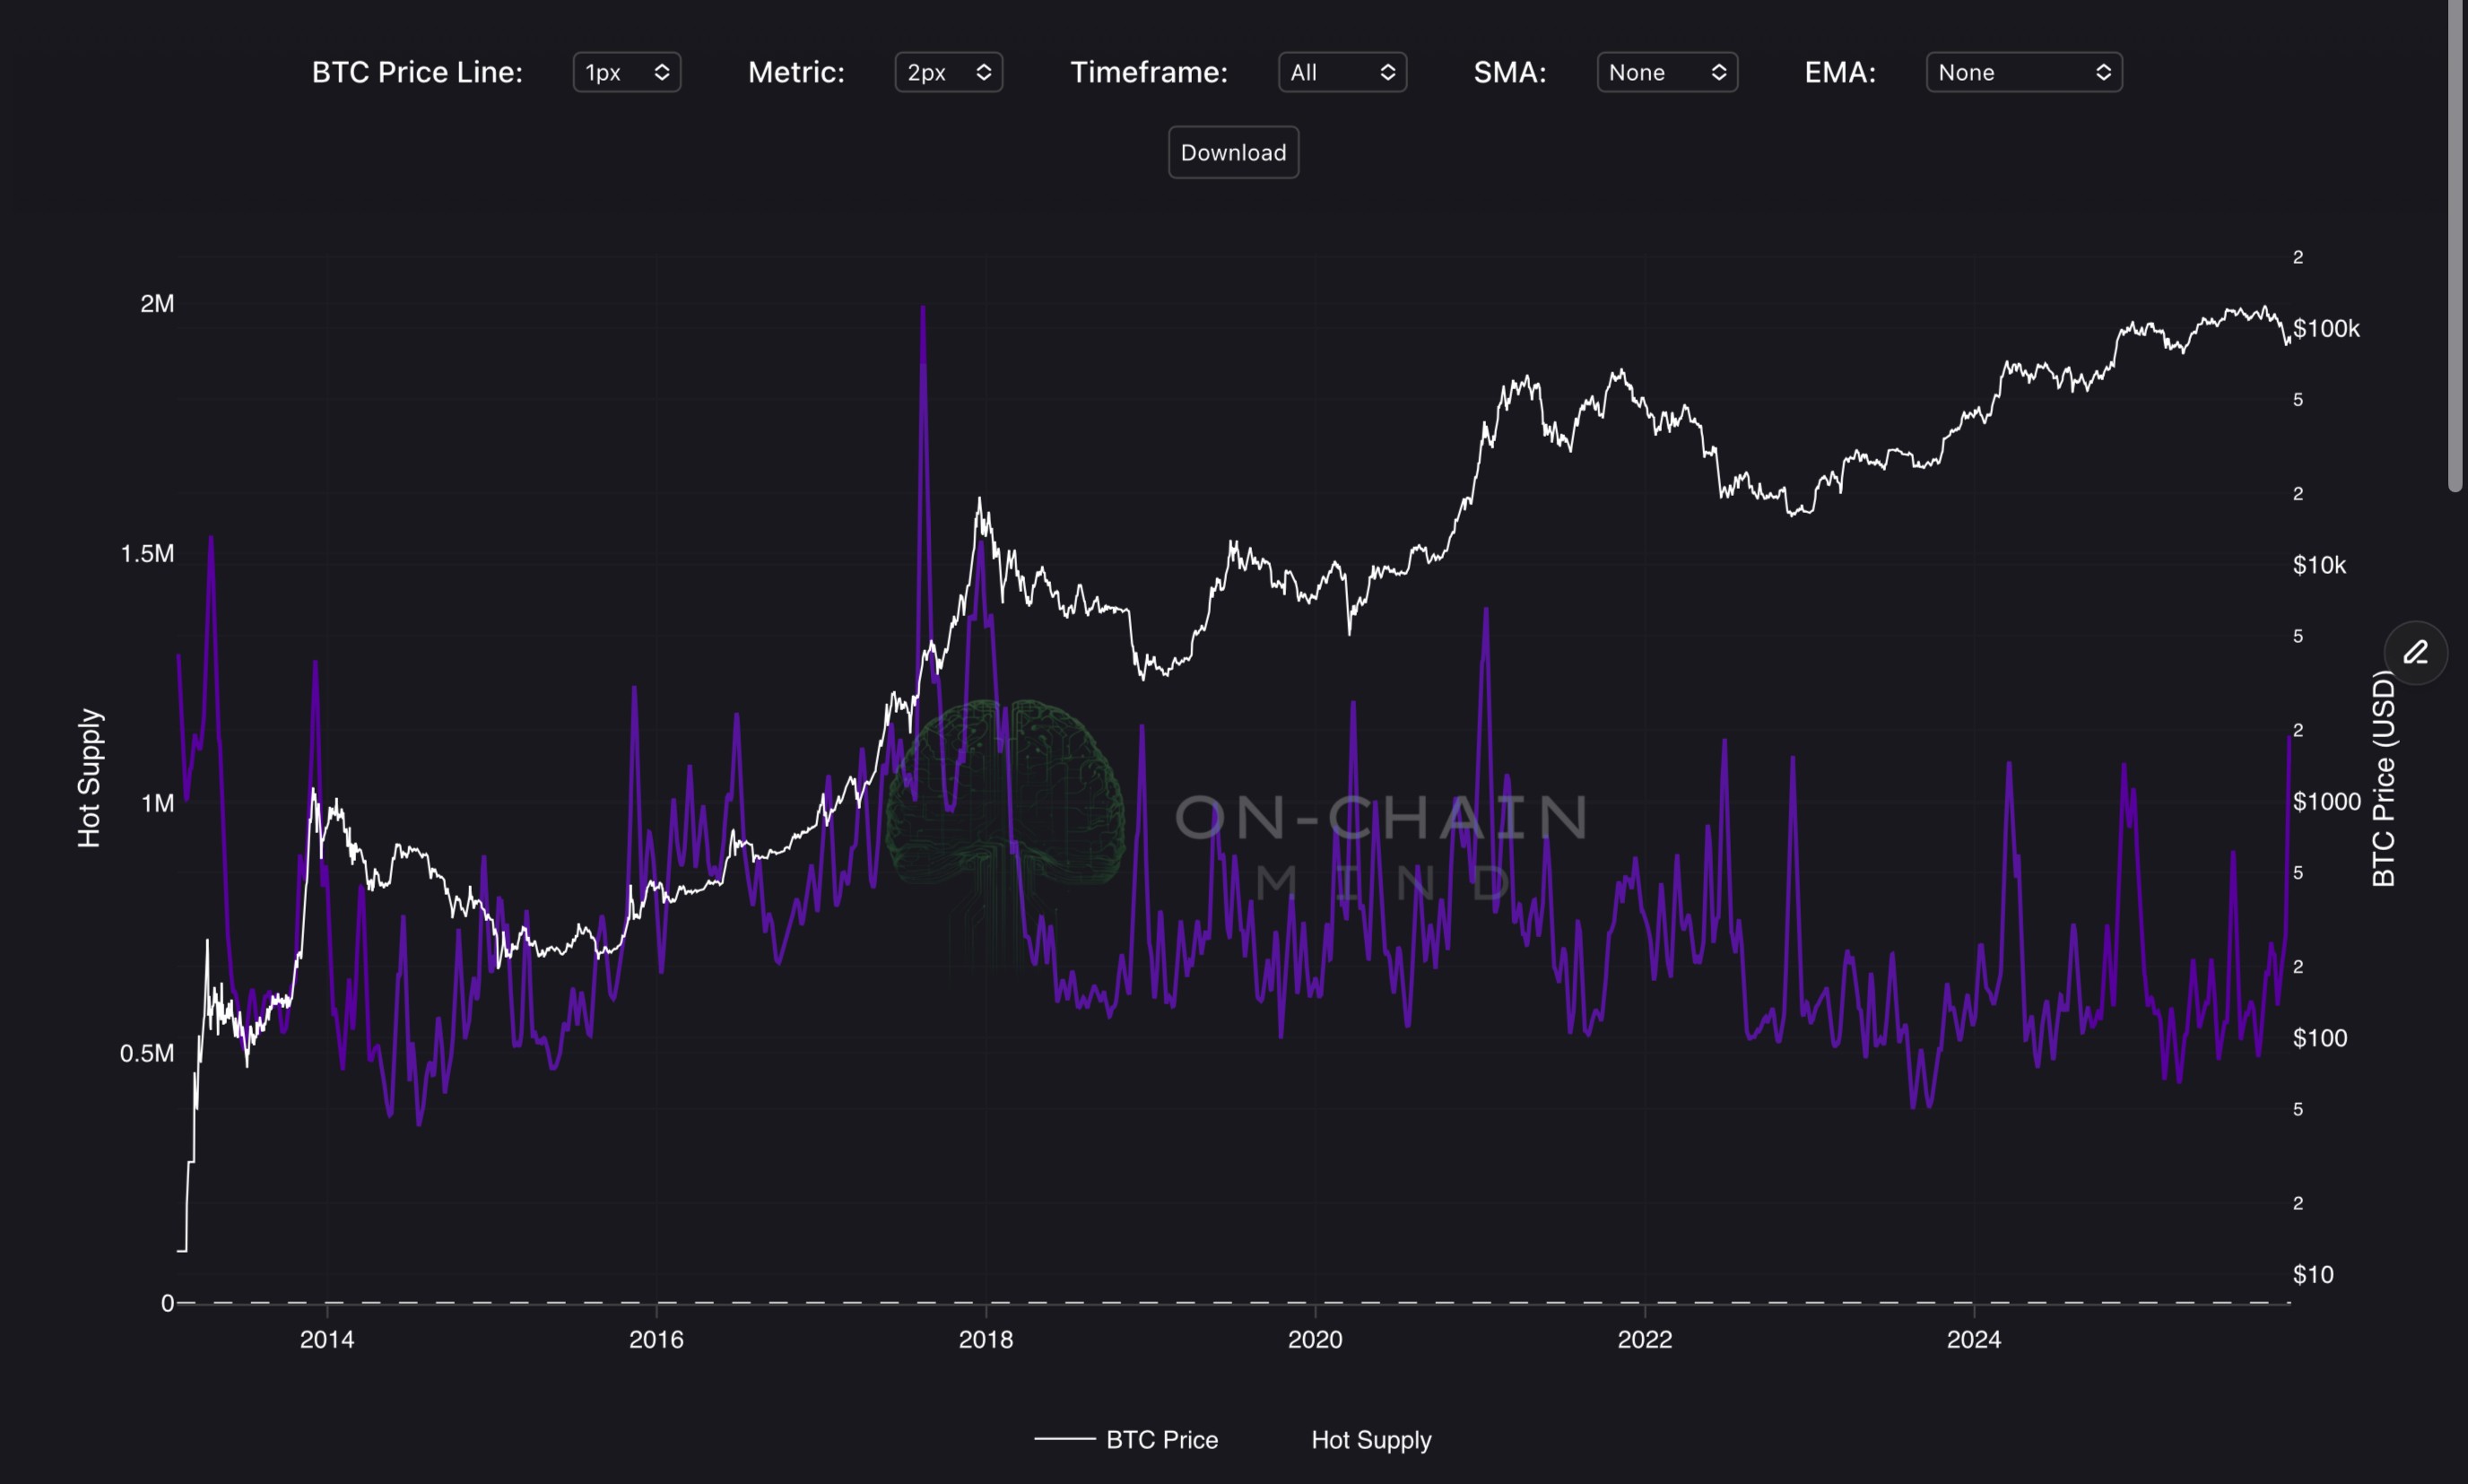Screen dimensions: 2468x1484
Task: Click the pencil edit icon
Action: point(2415,653)
